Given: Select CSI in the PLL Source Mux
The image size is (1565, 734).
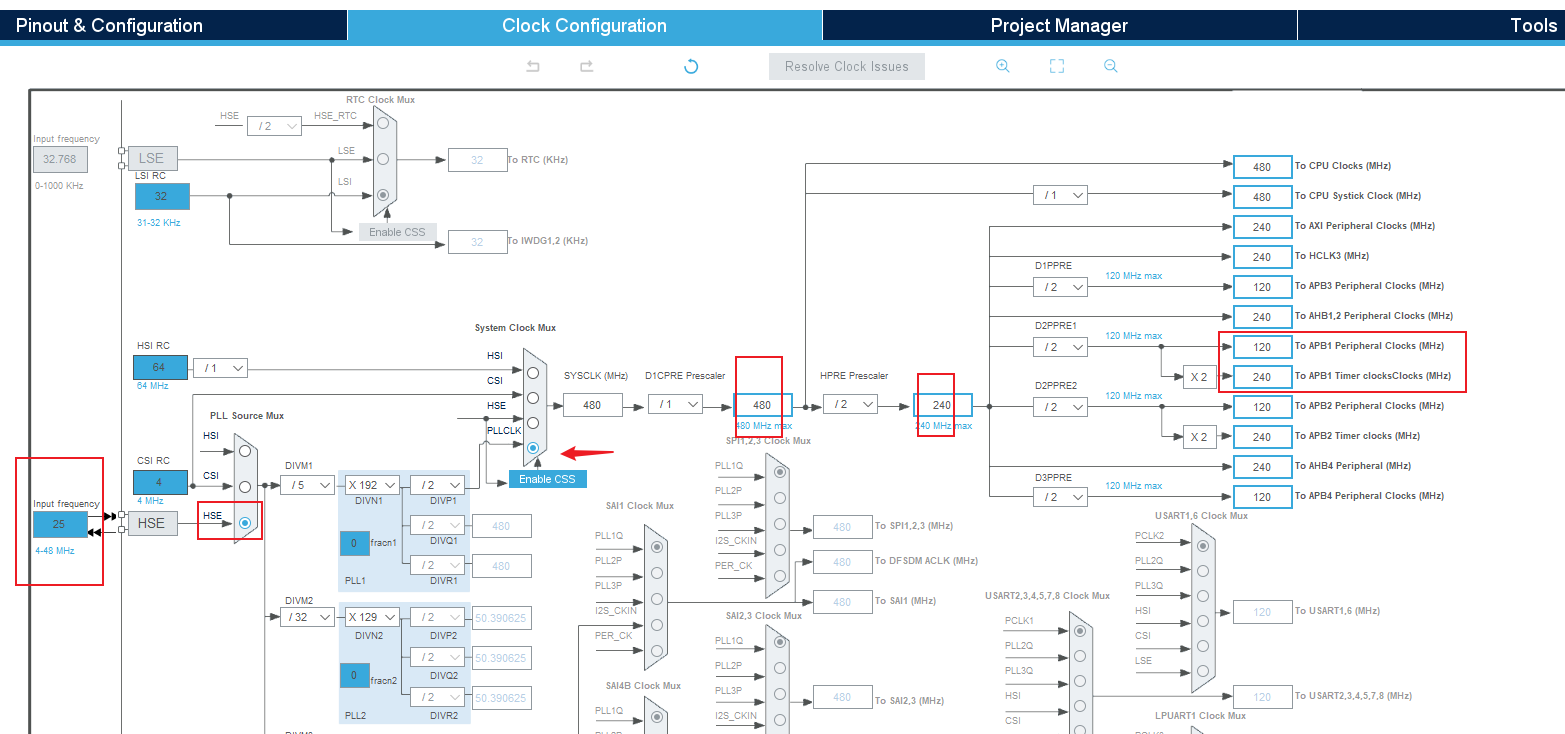Looking at the screenshot, I should 244,487.
